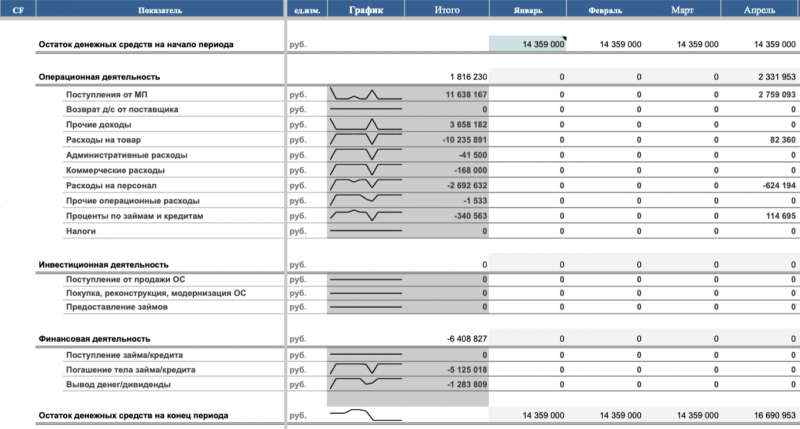Select the Инвестиционная деятельность row label
The width and height of the screenshot is (800, 429).
click(x=104, y=265)
